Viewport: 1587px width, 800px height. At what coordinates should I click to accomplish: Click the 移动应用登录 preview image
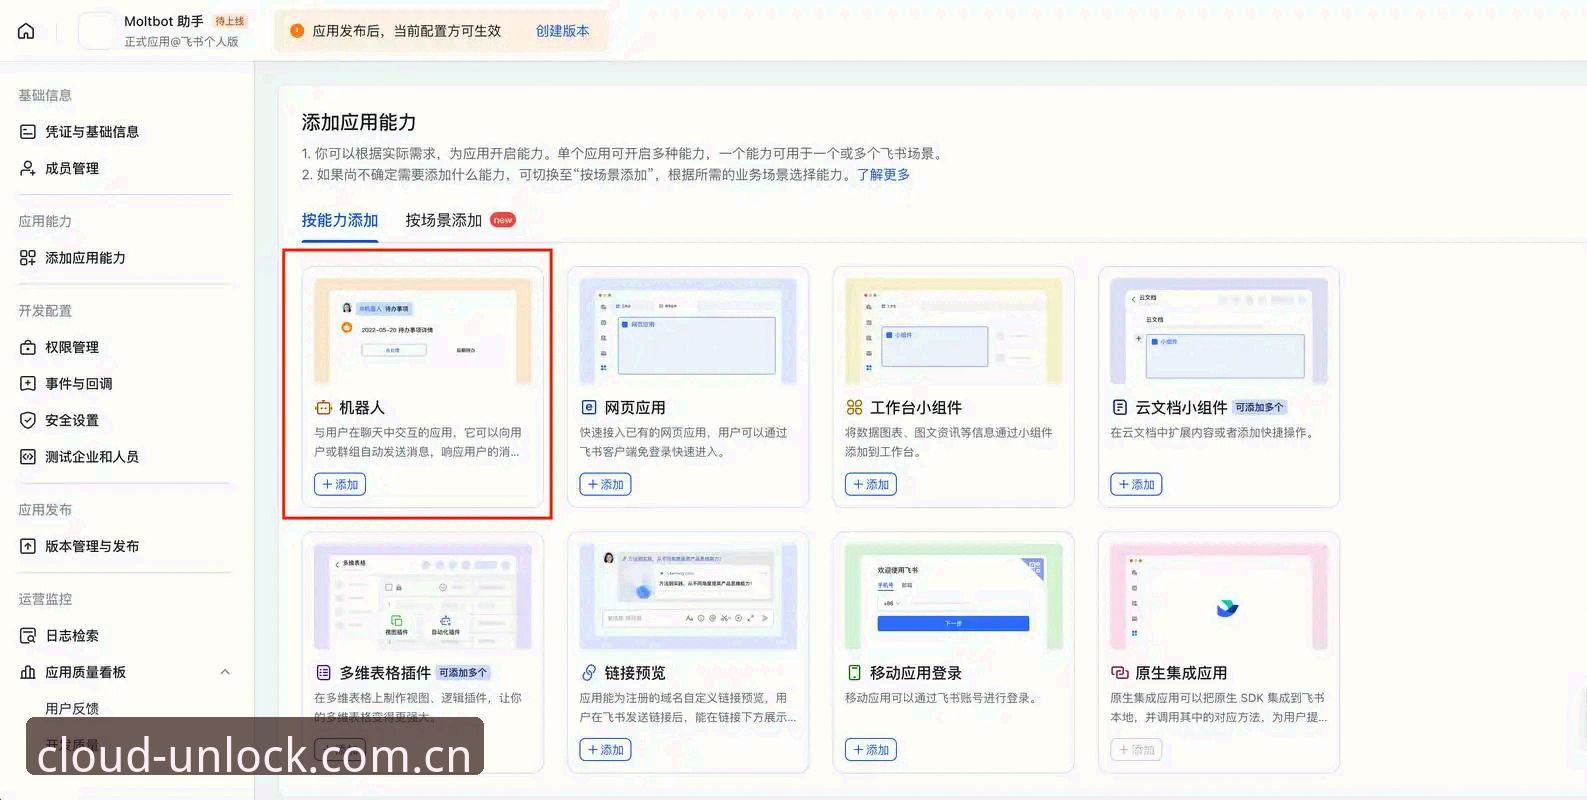[x=953, y=597]
